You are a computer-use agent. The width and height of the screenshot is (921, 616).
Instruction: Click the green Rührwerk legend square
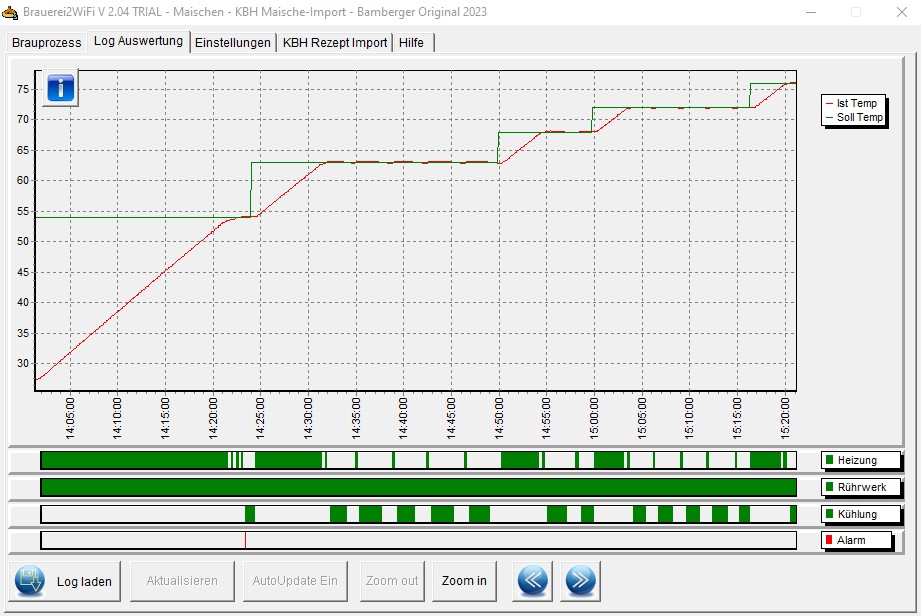(x=829, y=487)
